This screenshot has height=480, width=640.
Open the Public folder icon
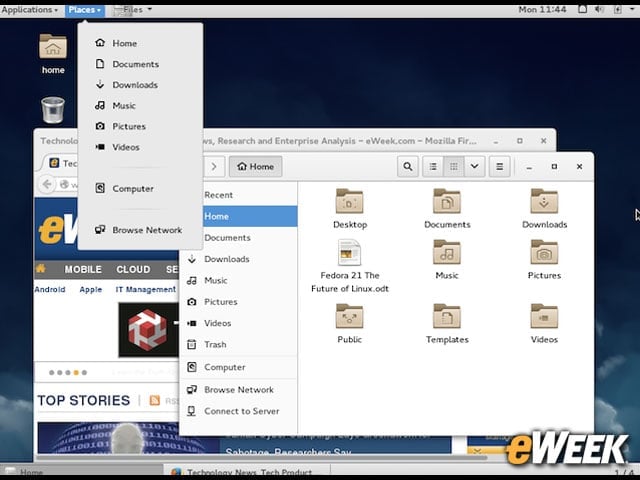(349, 324)
